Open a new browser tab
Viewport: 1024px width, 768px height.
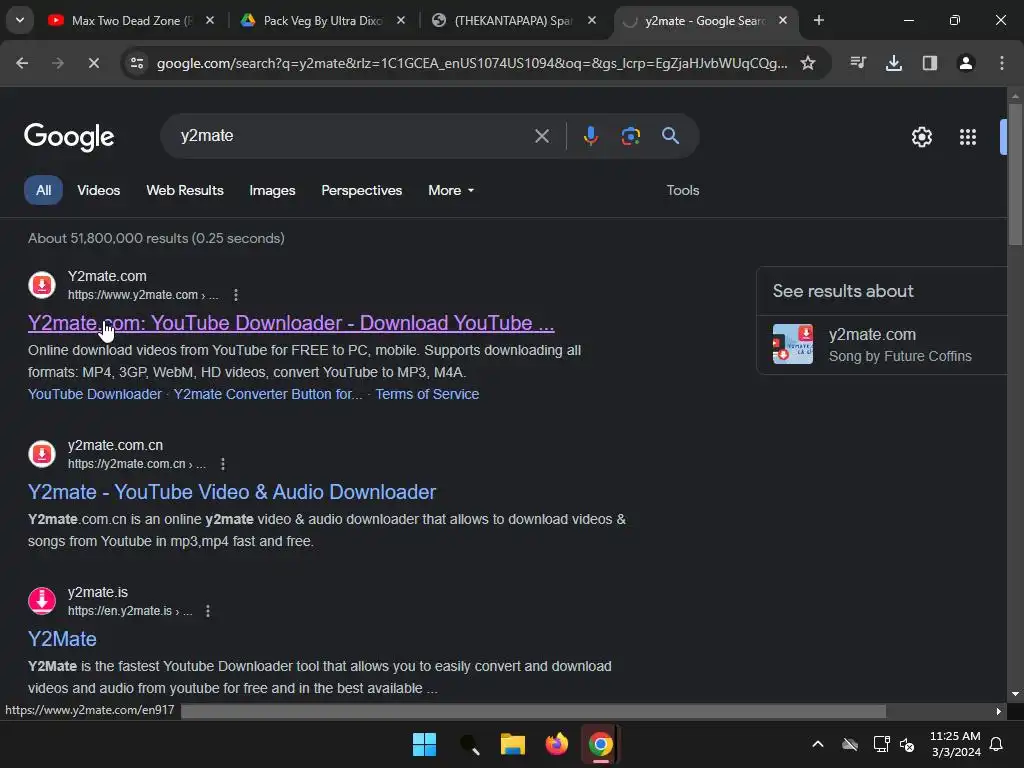(x=818, y=21)
